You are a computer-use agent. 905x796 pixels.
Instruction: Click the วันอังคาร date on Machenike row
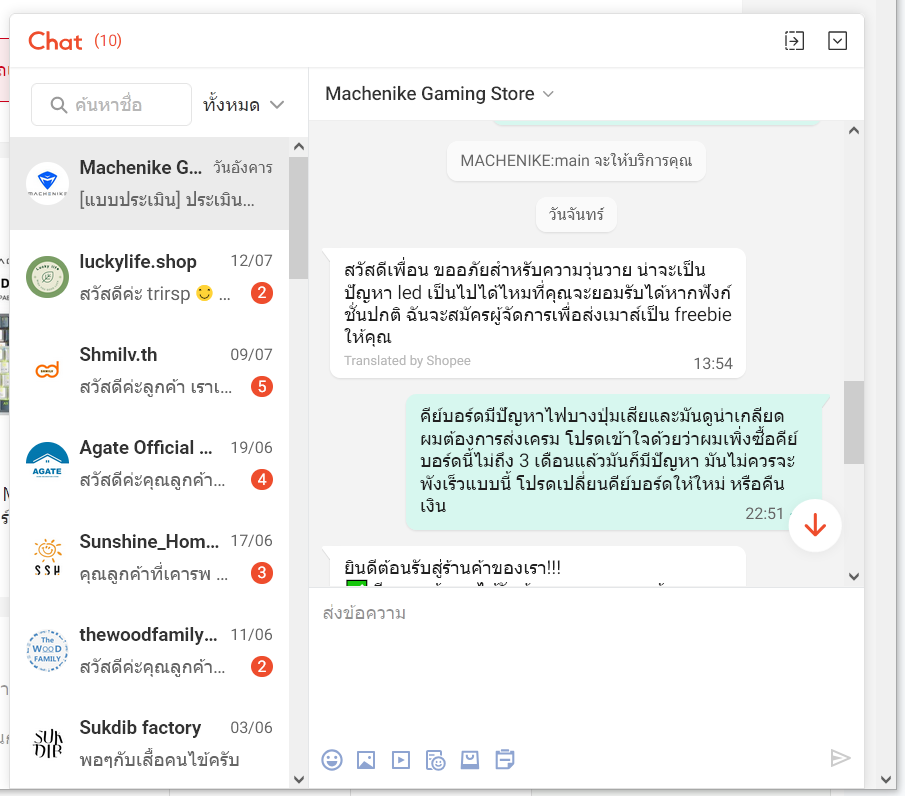[242, 167]
